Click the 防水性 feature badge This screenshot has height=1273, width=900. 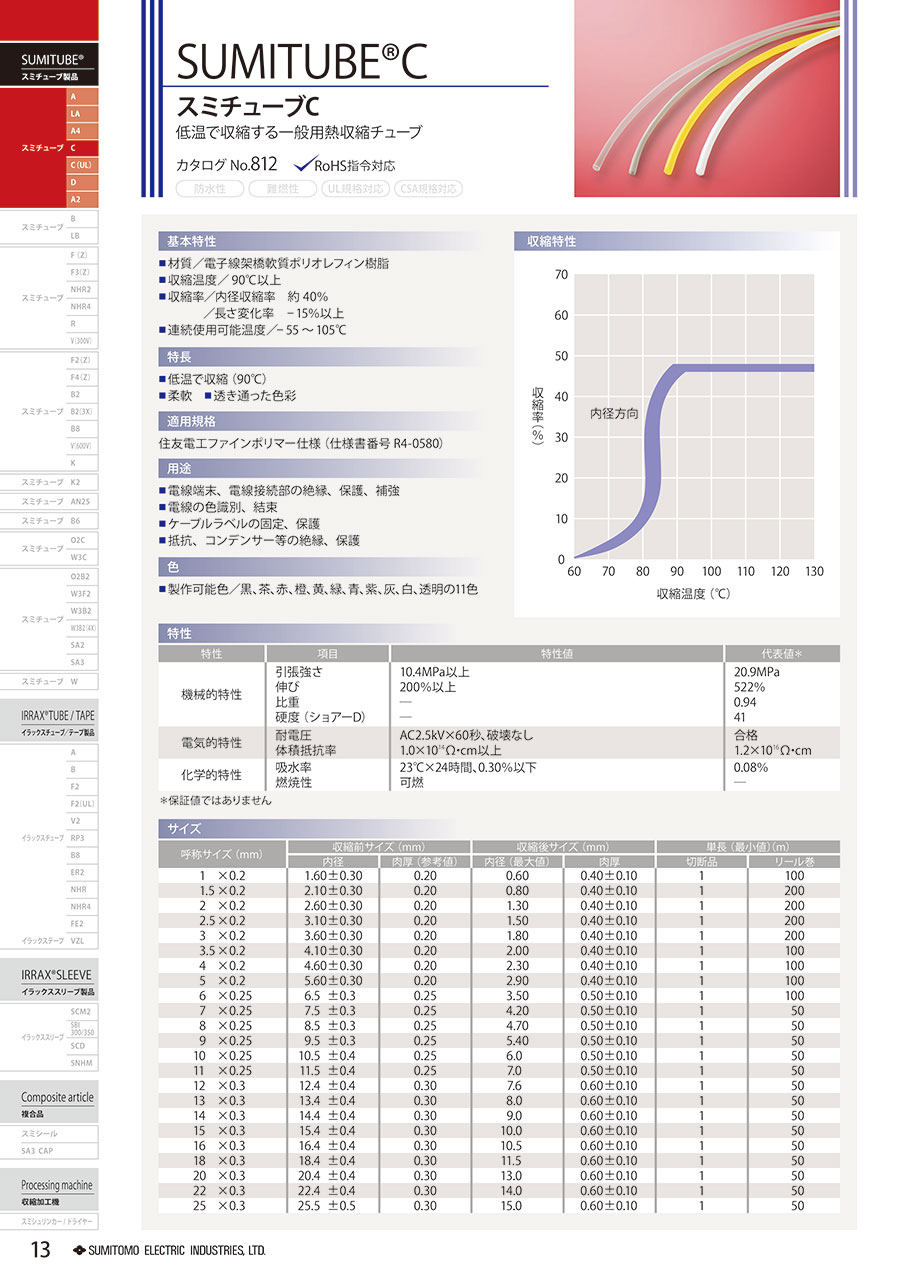click(x=209, y=189)
